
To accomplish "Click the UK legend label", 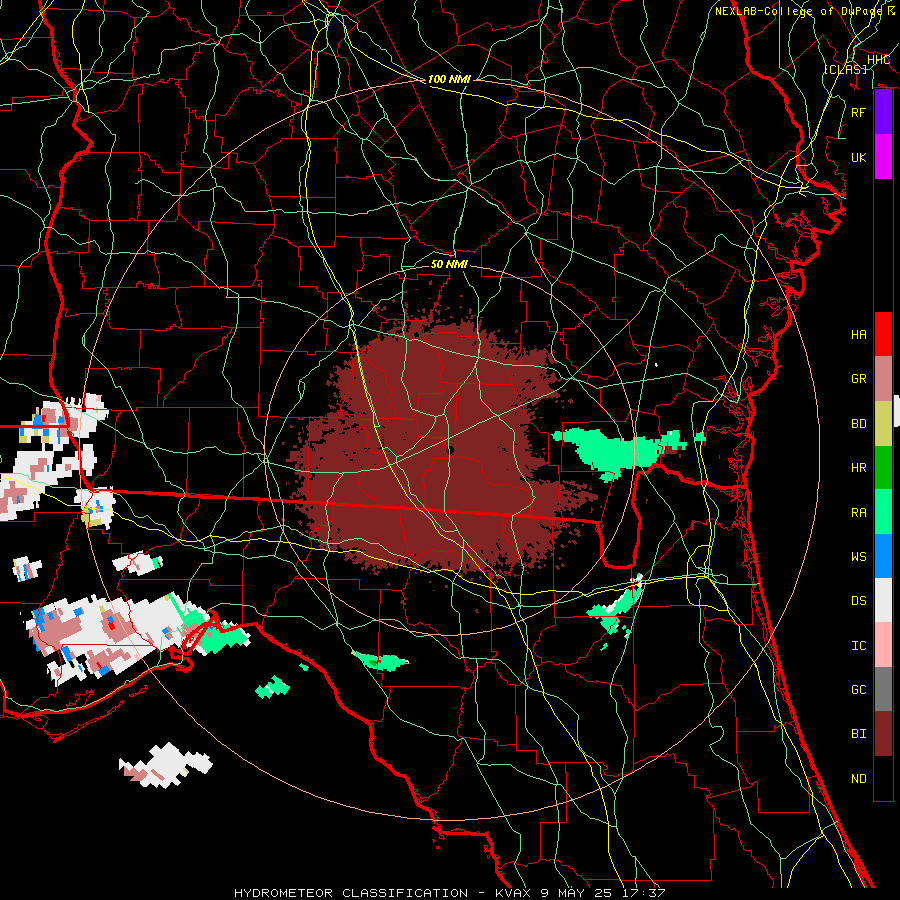I will point(859,157).
